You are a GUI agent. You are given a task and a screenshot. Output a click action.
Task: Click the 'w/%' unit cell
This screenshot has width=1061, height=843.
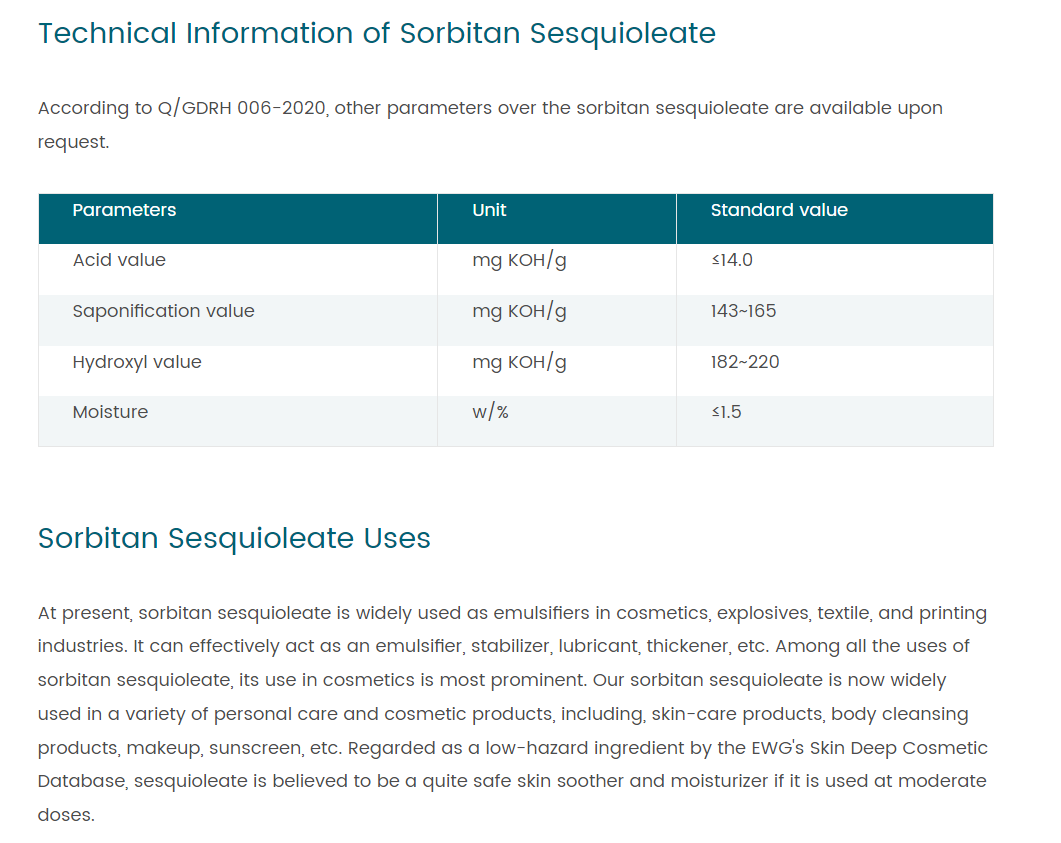[490, 412]
